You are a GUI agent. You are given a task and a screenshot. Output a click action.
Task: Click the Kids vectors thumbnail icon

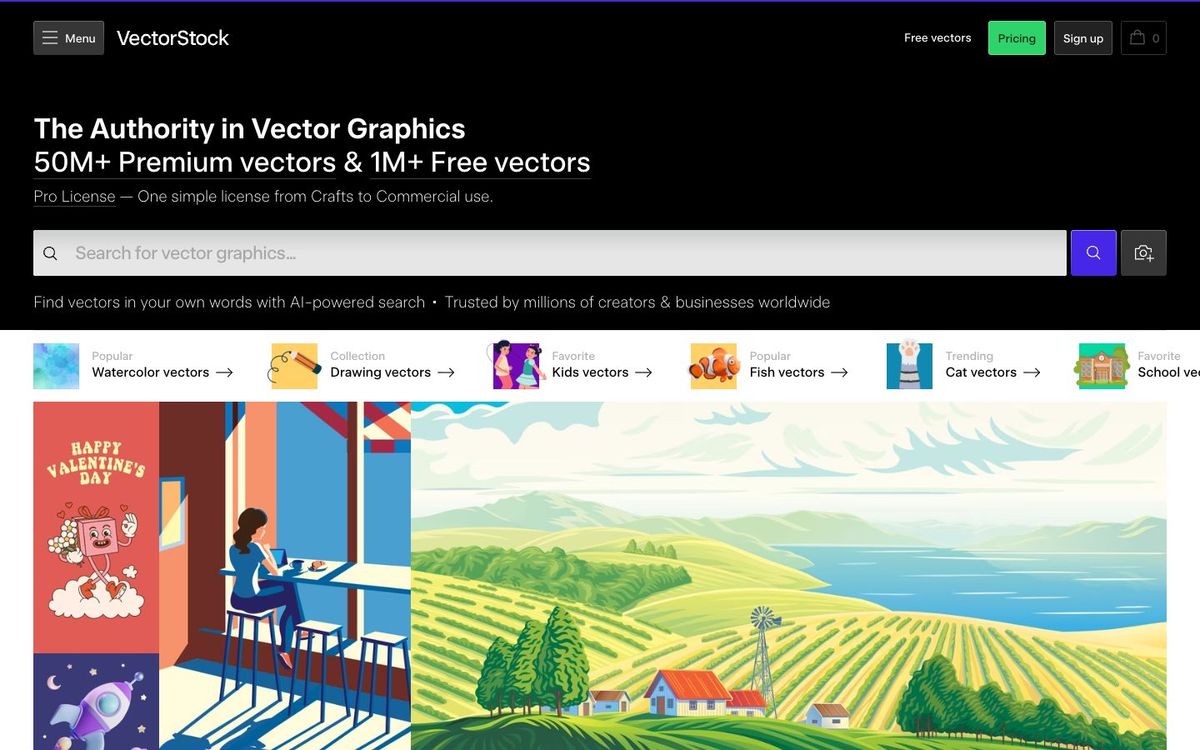515,366
